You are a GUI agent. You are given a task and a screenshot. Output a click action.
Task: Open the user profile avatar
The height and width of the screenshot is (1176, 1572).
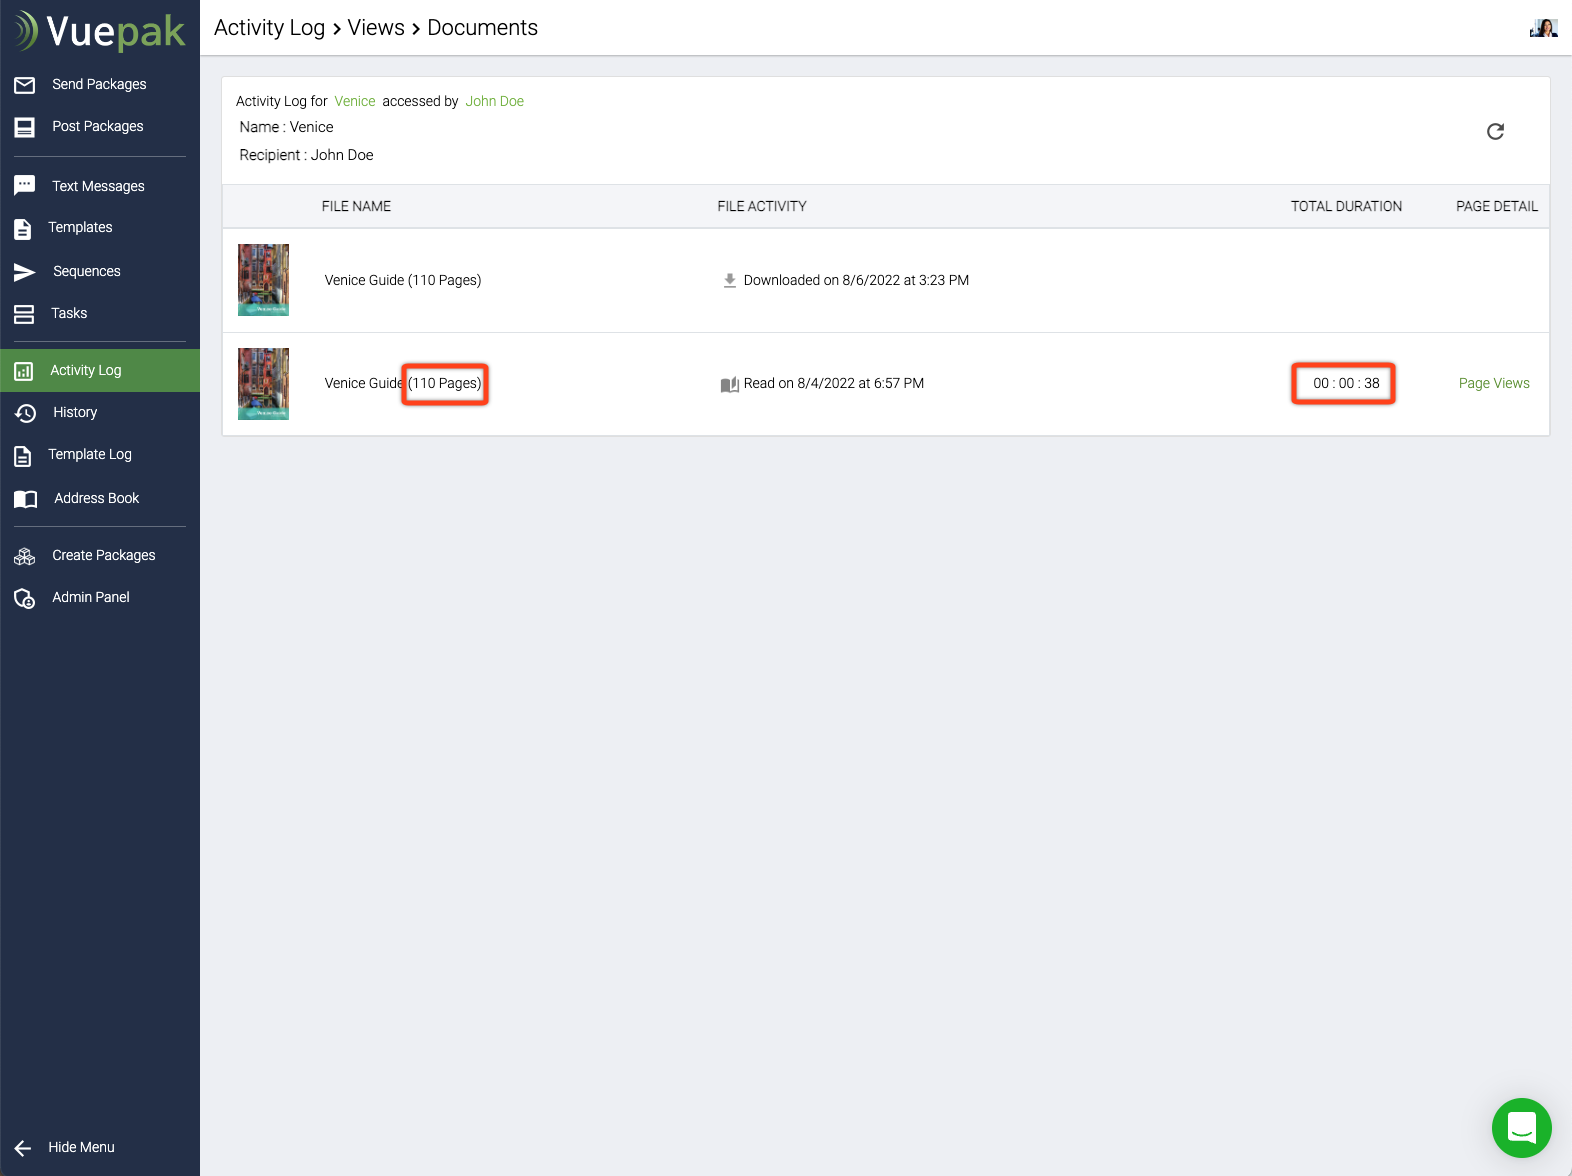click(x=1543, y=28)
